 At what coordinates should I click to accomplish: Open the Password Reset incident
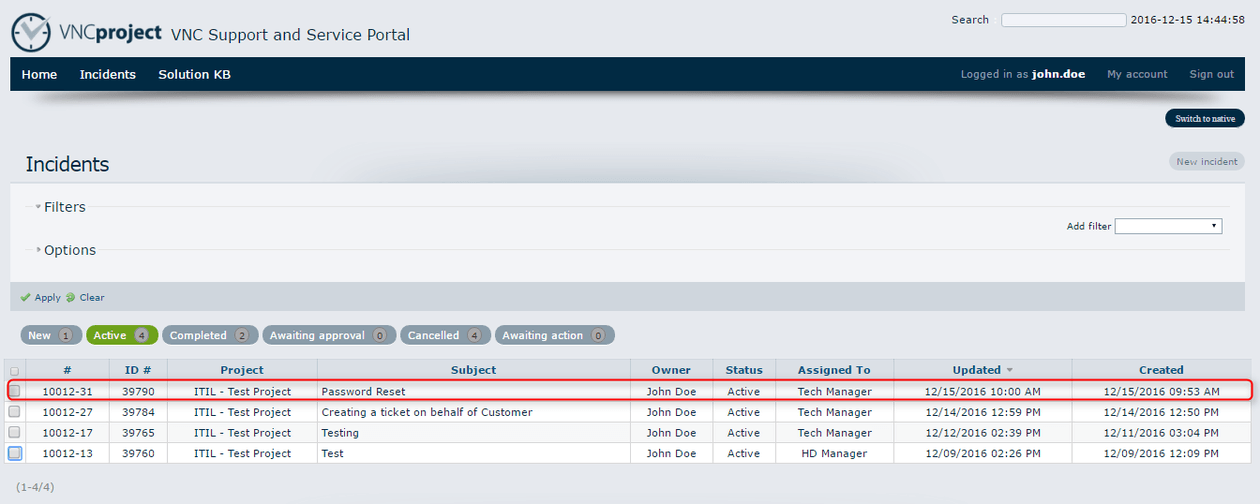pos(363,392)
